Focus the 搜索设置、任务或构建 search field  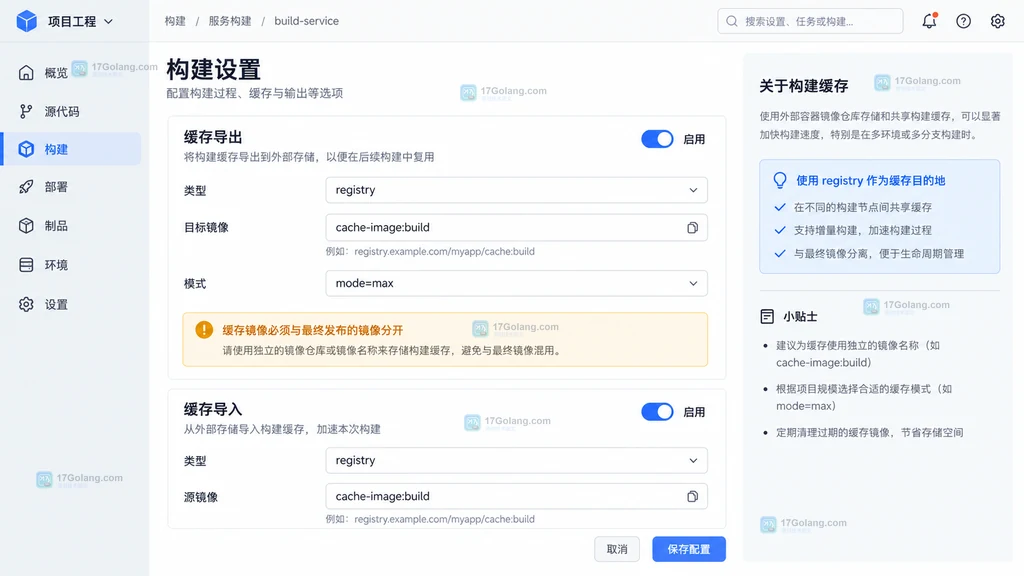(810, 22)
